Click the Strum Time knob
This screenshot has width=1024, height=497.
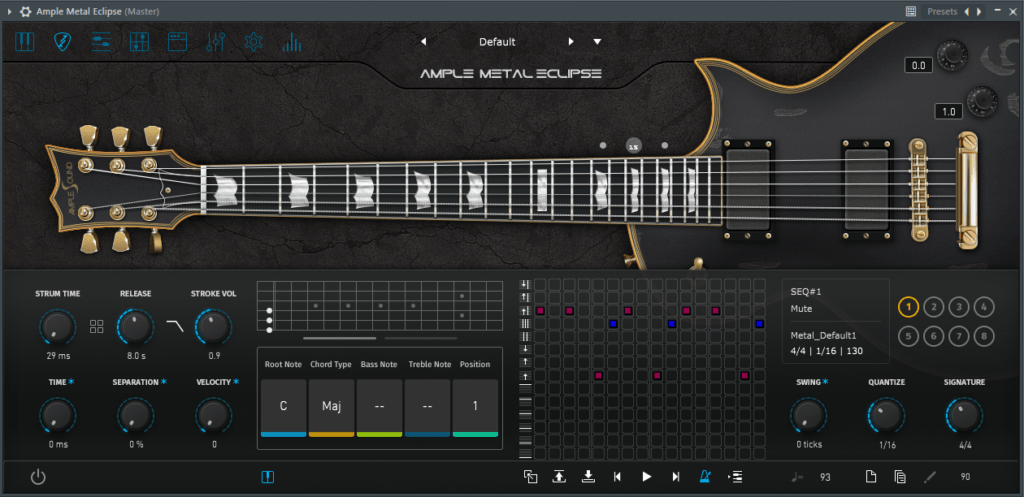(57, 327)
